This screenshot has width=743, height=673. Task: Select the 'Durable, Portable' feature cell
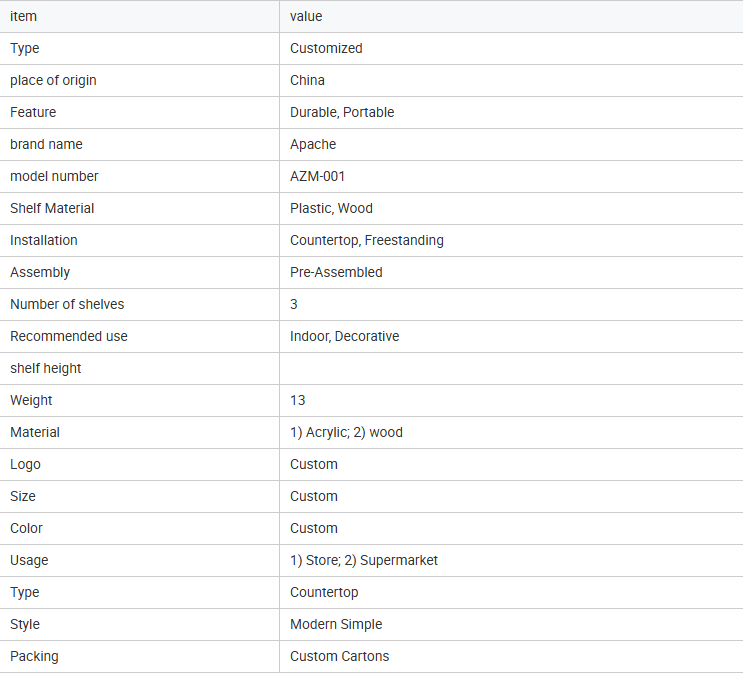342,112
